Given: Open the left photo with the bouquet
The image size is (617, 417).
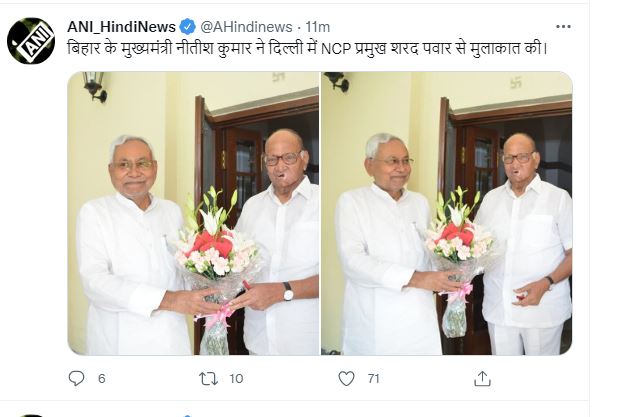Looking at the screenshot, I should (x=193, y=213).
